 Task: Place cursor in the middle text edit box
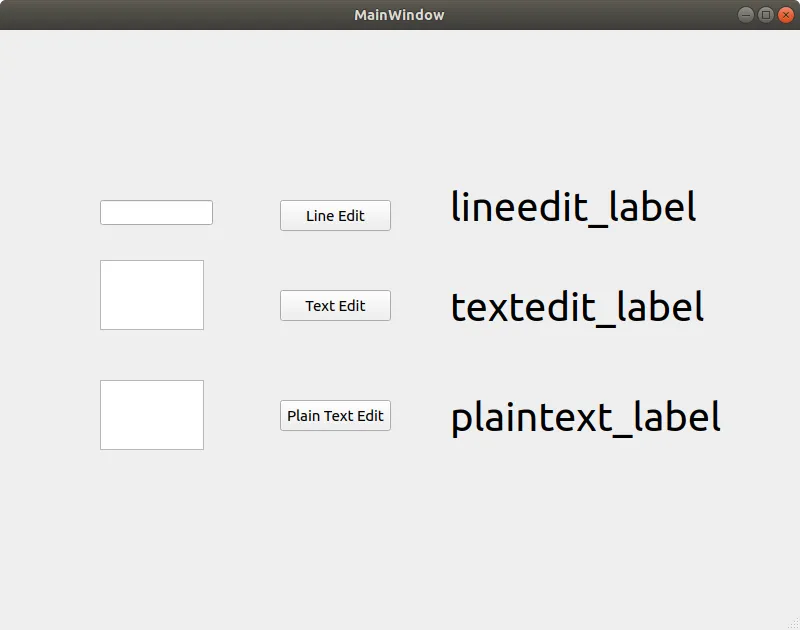pos(152,295)
